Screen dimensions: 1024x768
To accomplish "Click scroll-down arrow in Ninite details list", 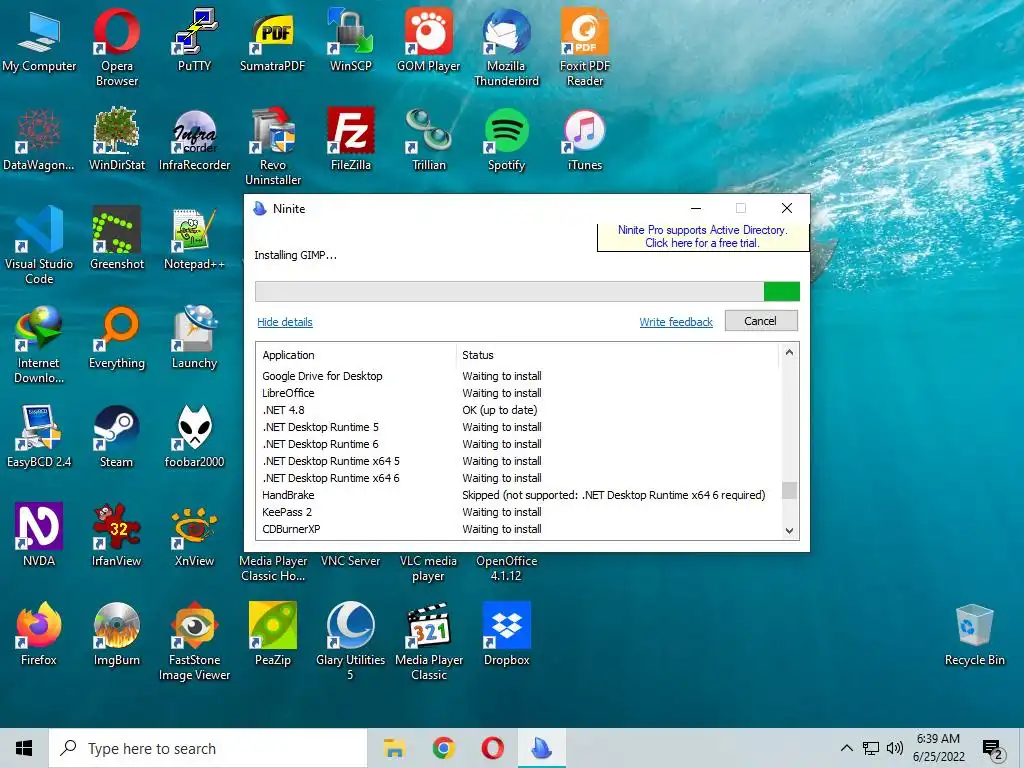I will pyautogui.click(x=789, y=530).
